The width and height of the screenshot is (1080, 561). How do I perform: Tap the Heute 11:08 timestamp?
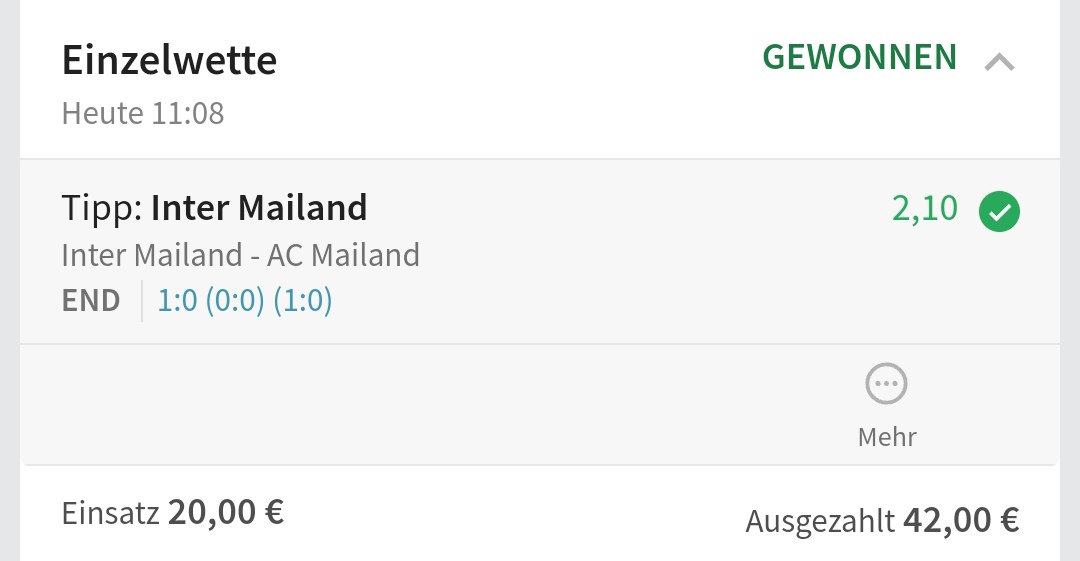143,113
